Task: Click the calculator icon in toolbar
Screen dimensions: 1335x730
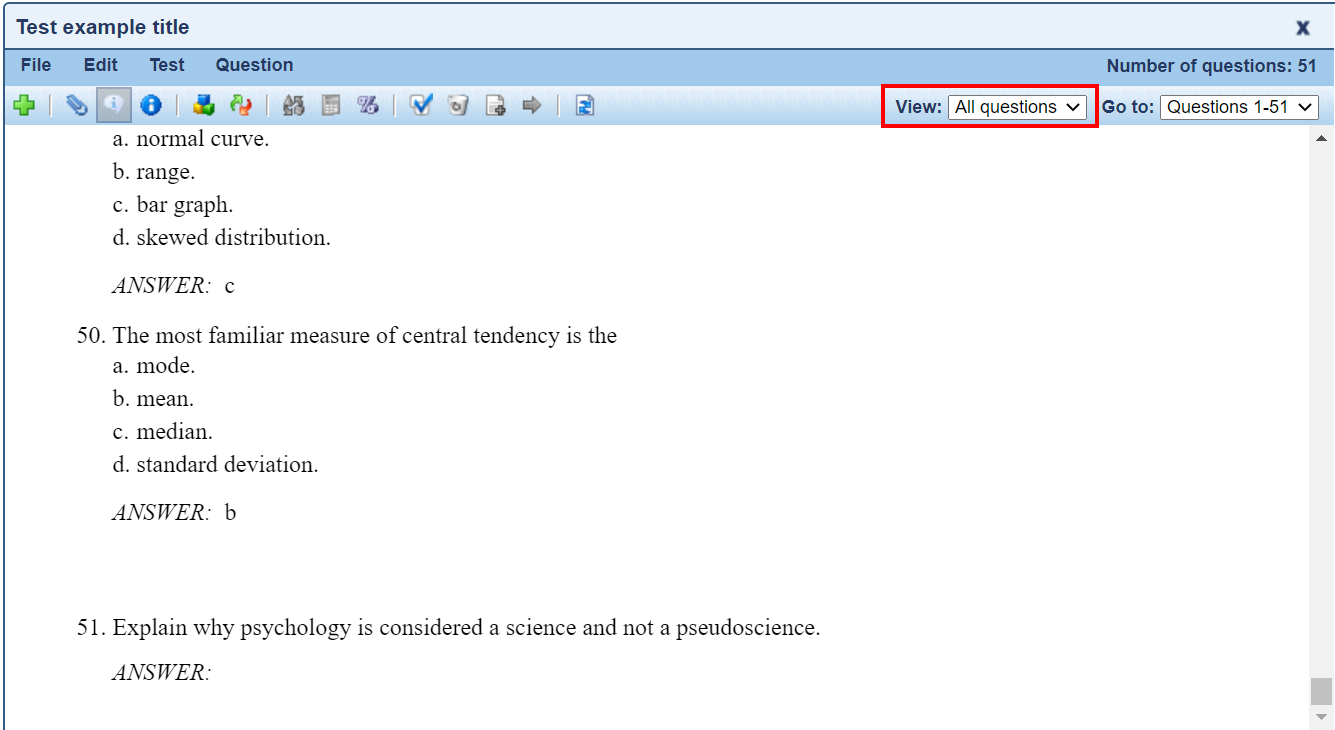Action: tap(331, 105)
